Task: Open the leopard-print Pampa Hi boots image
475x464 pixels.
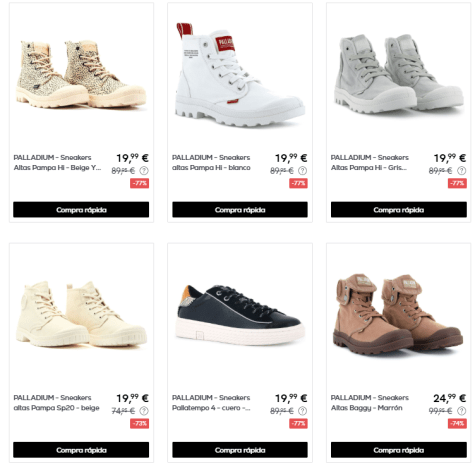Action: pyautogui.click(x=81, y=74)
